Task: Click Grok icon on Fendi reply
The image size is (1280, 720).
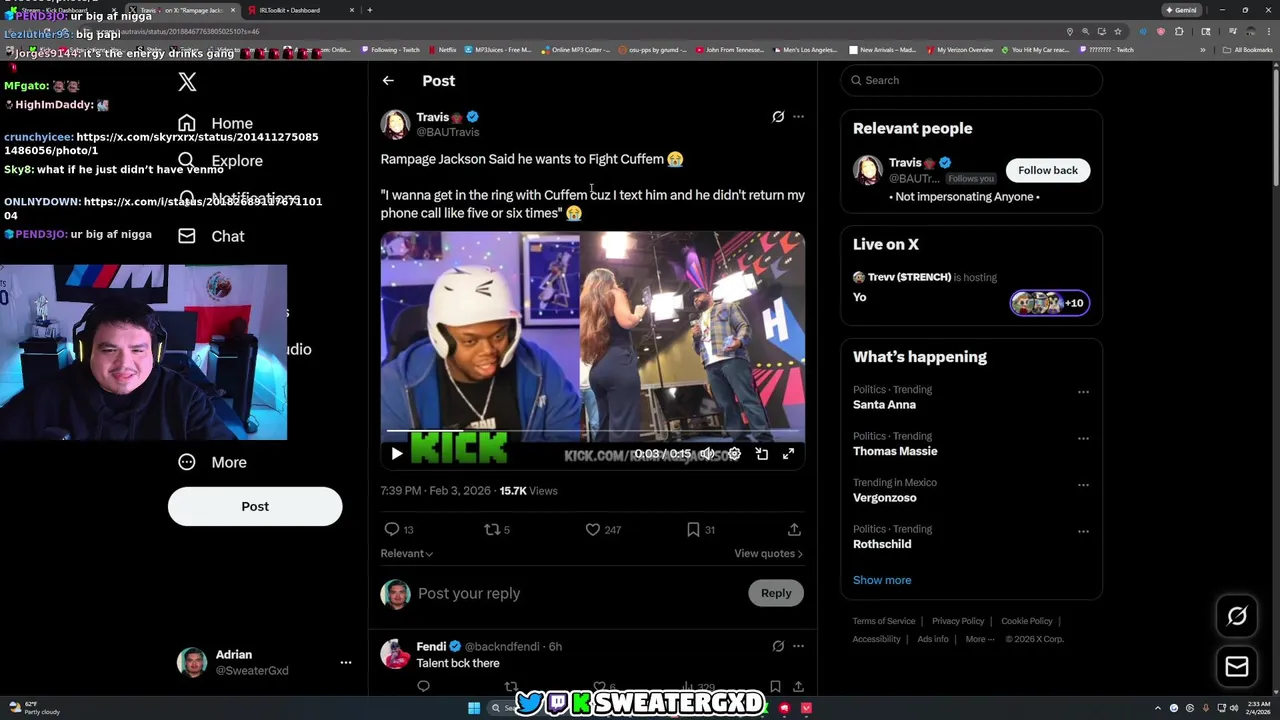Action: pyautogui.click(x=778, y=646)
